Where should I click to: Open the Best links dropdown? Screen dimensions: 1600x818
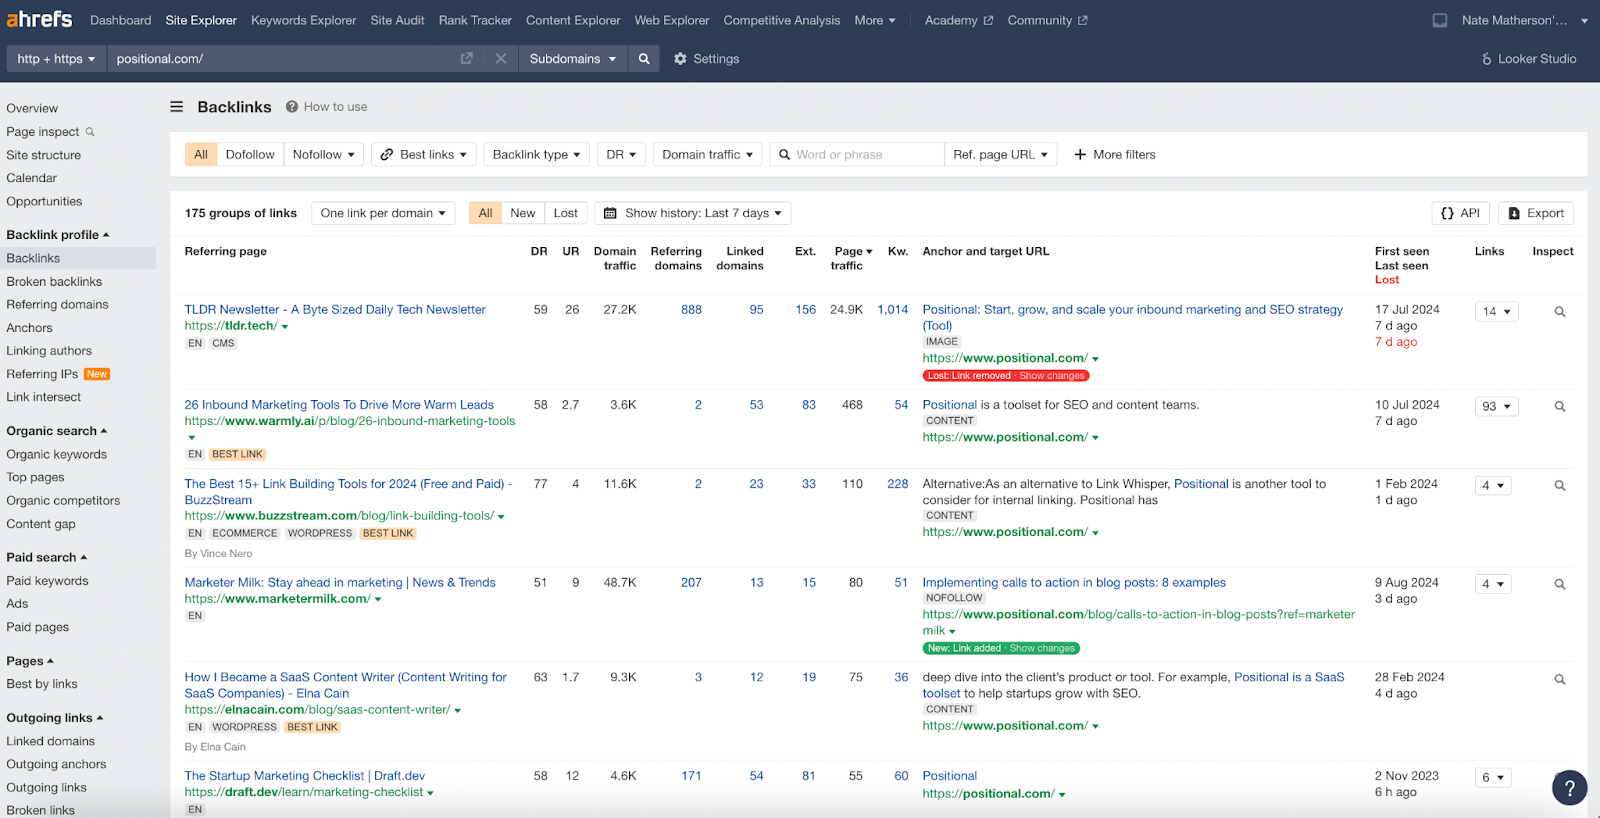click(424, 155)
